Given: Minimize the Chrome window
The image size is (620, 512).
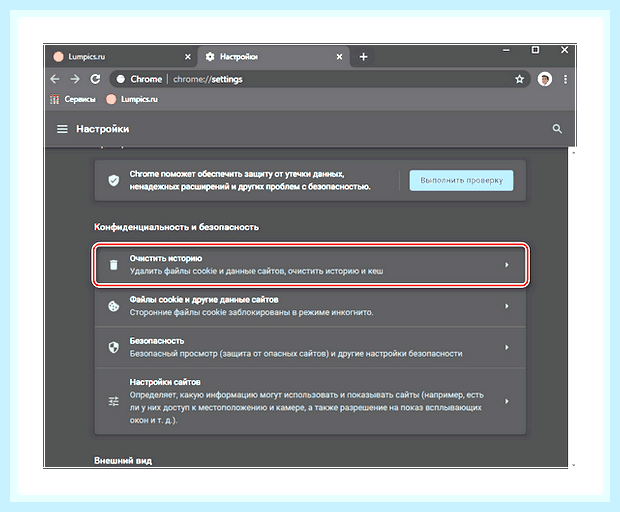Looking at the screenshot, I should click(506, 50).
